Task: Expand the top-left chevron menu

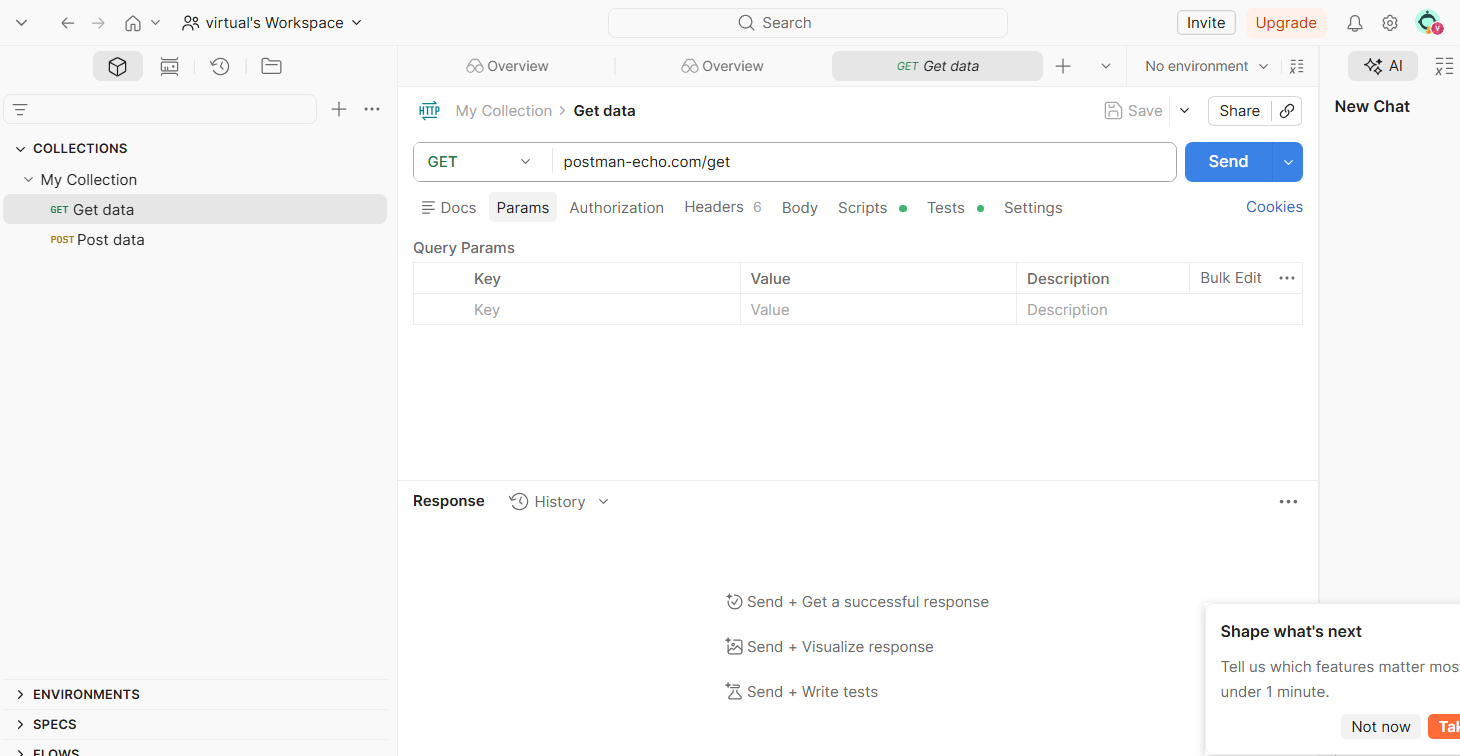Action: (x=22, y=23)
